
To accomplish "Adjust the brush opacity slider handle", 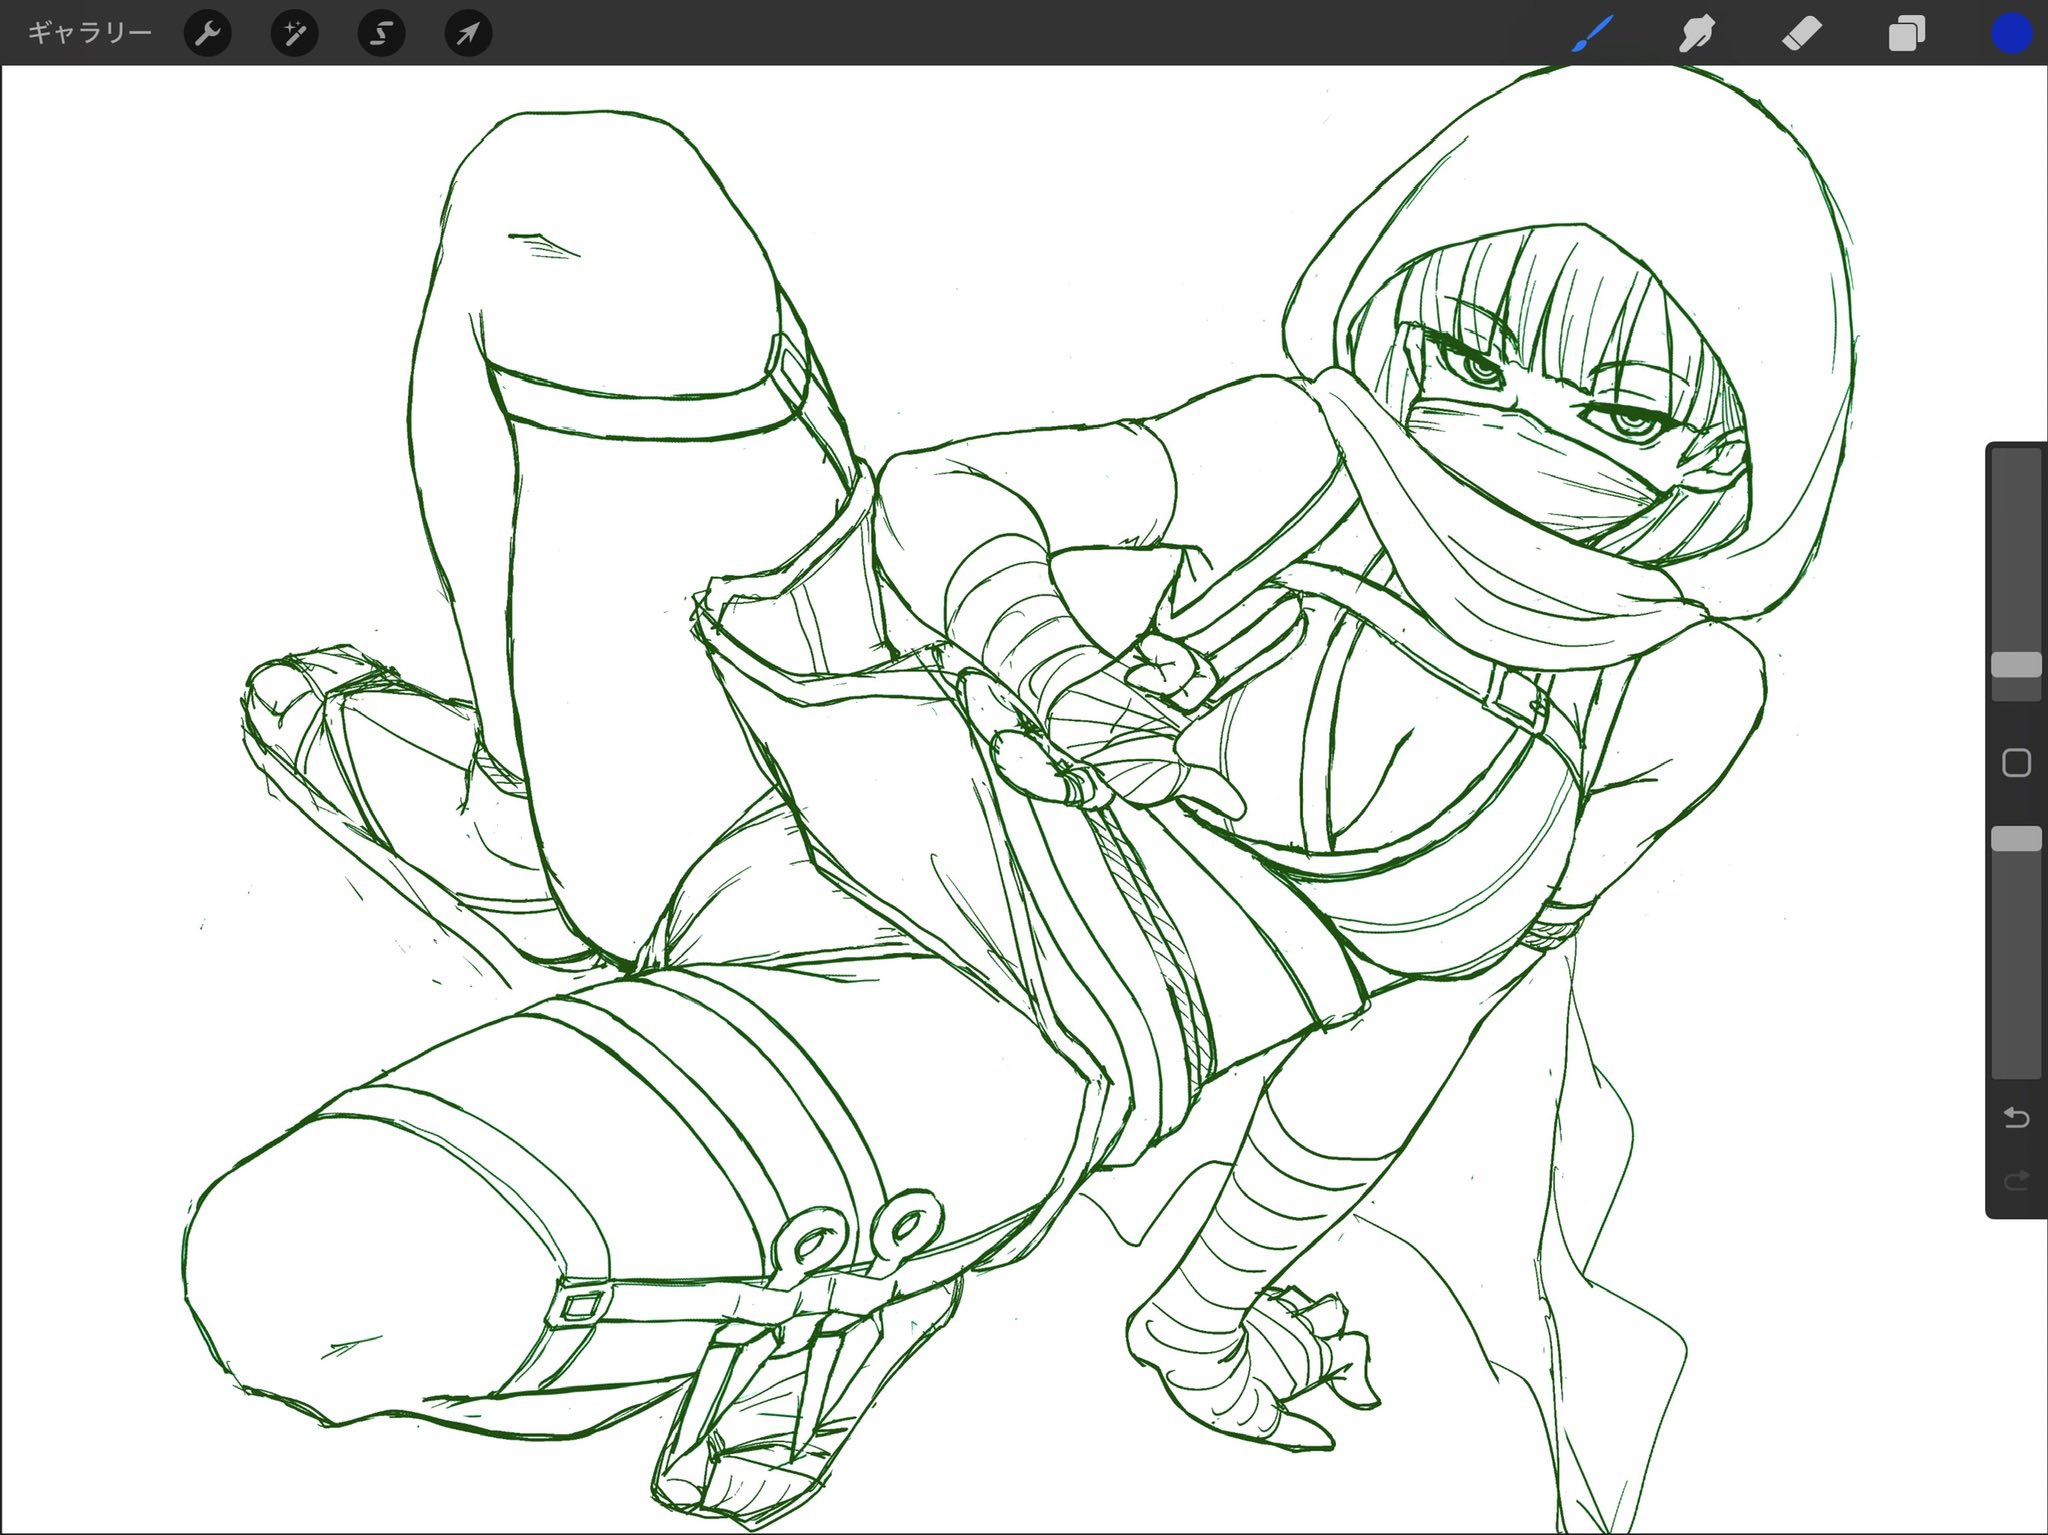I will [2016, 838].
